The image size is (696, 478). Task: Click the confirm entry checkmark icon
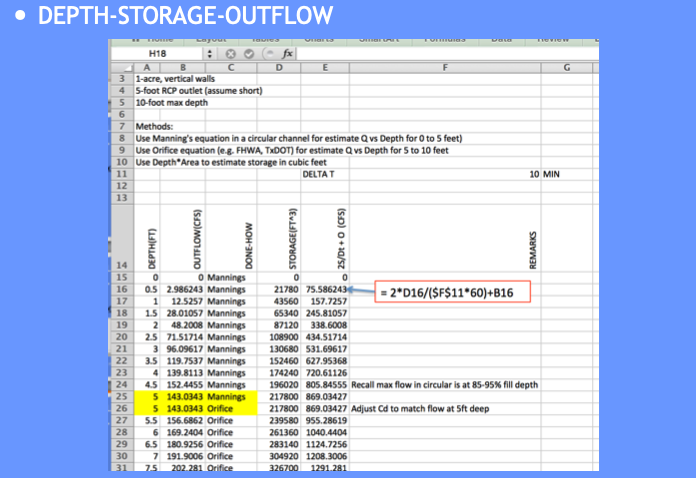pyautogui.click(x=249, y=54)
